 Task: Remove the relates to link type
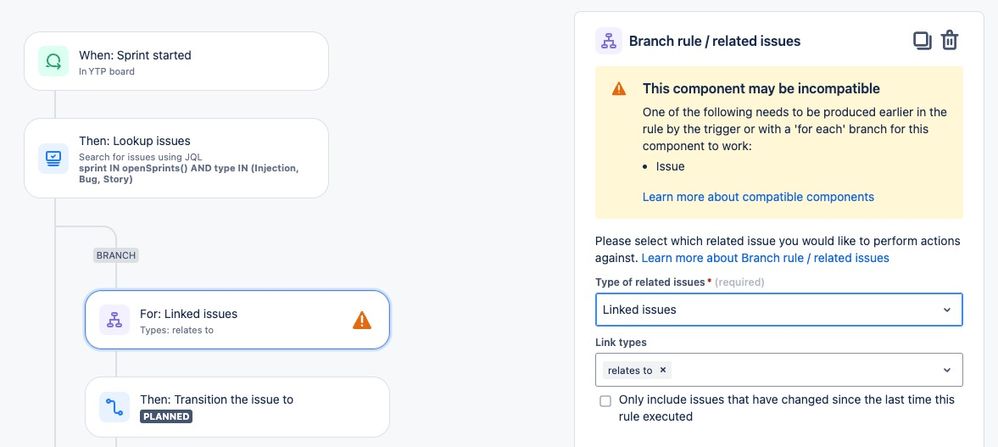[x=662, y=370]
